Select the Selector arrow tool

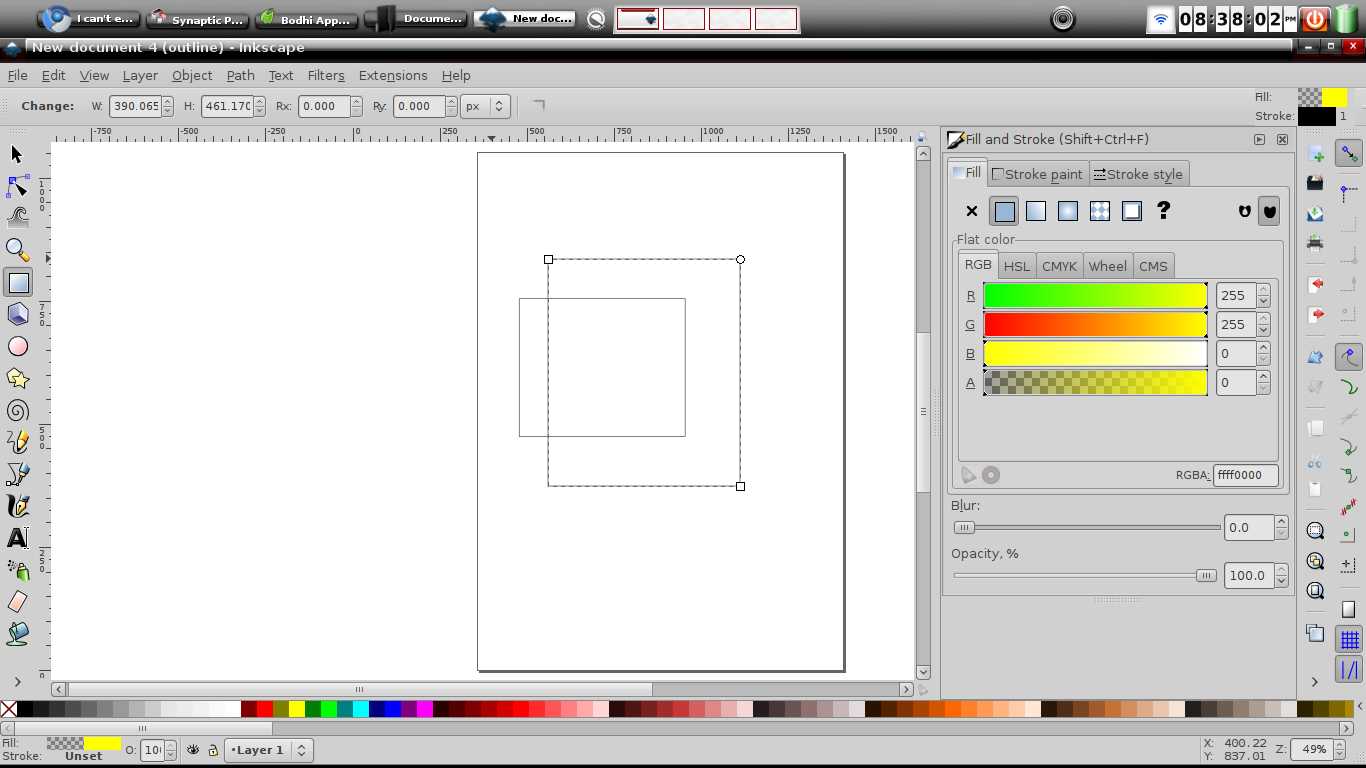[17, 154]
